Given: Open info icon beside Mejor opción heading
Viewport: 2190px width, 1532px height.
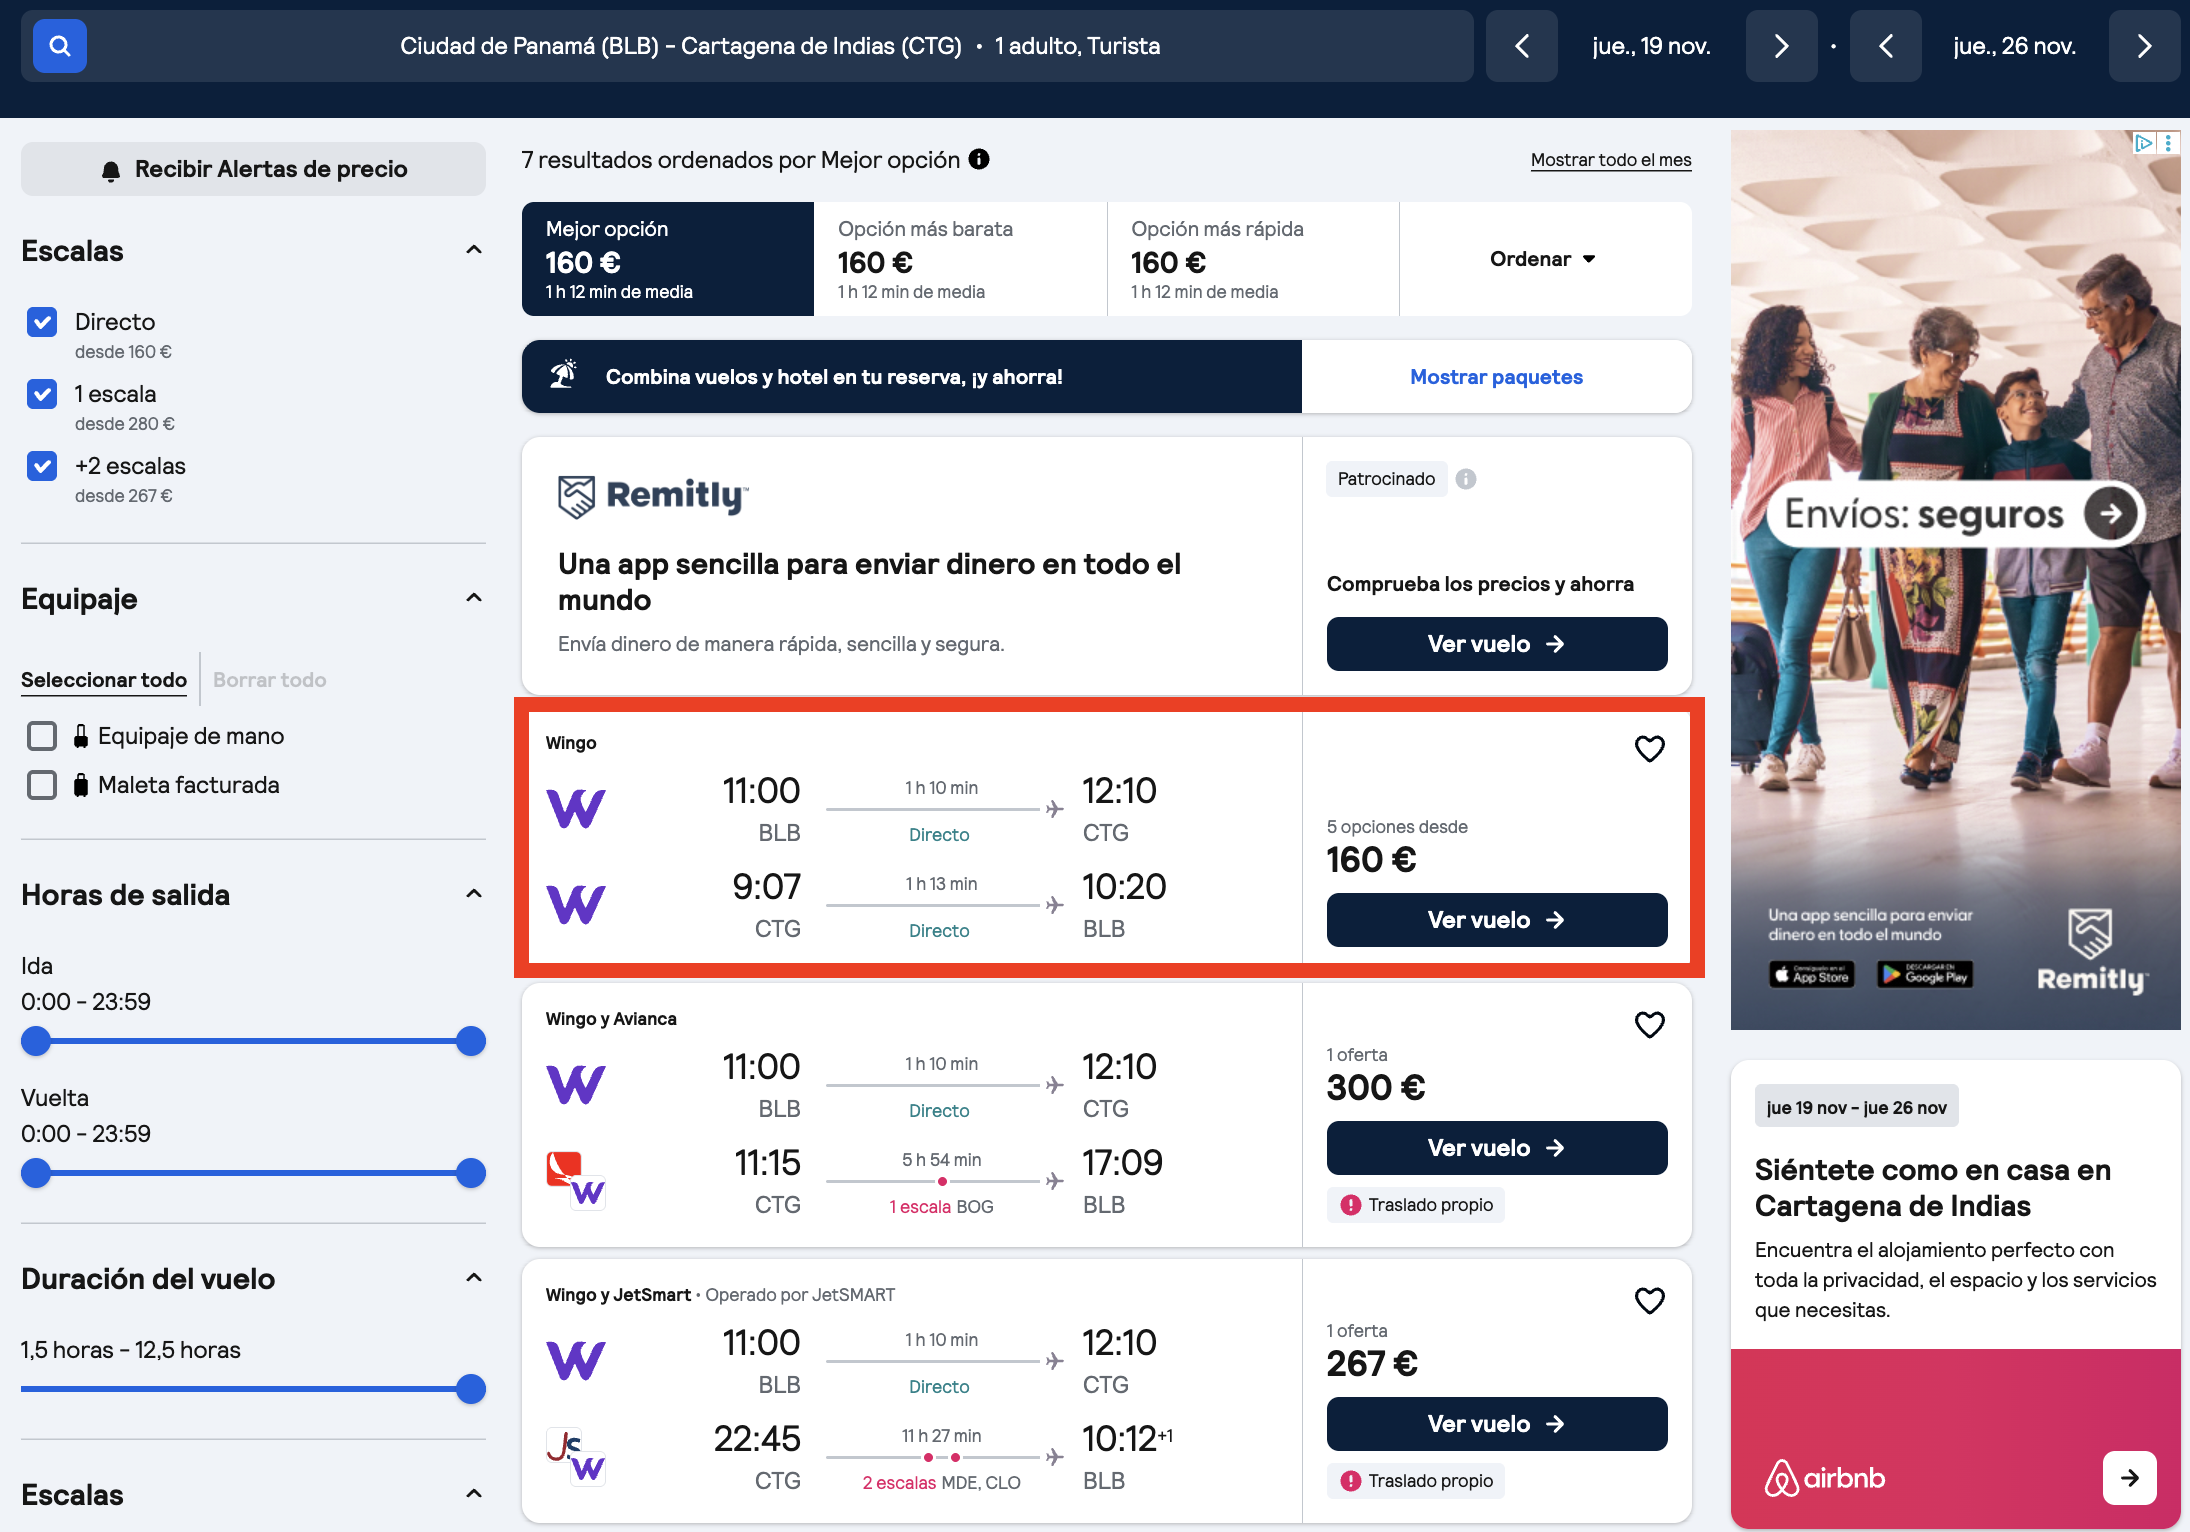Looking at the screenshot, I should (979, 159).
